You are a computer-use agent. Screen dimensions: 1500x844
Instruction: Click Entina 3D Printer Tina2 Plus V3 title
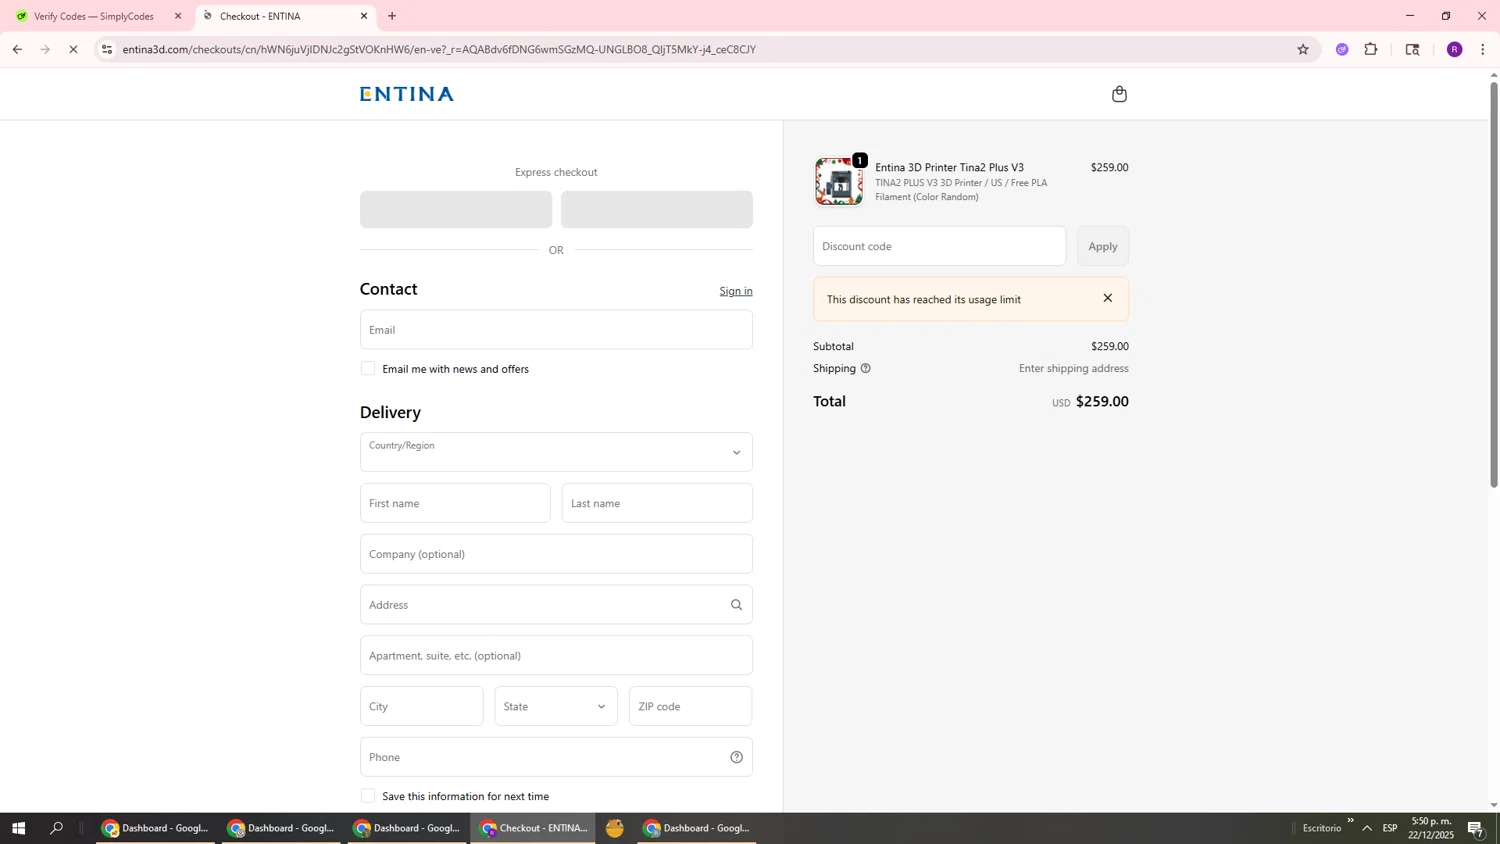[x=949, y=167]
